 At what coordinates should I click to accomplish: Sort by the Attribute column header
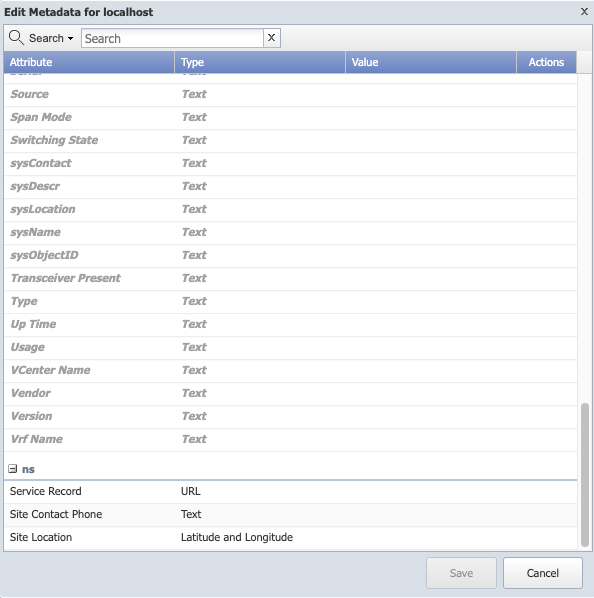(89, 62)
